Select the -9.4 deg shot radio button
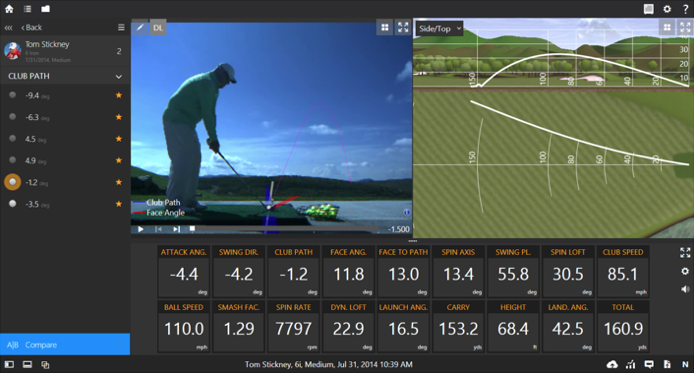 pyautogui.click(x=12, y=95)
